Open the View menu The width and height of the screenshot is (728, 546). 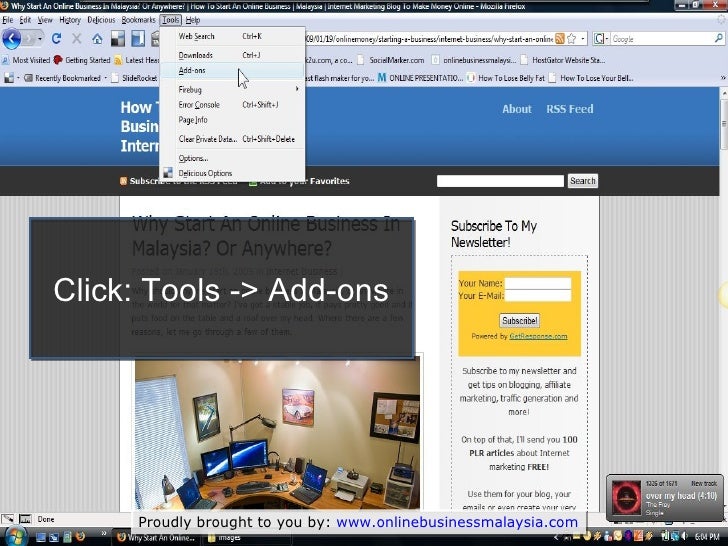[45, 20]
